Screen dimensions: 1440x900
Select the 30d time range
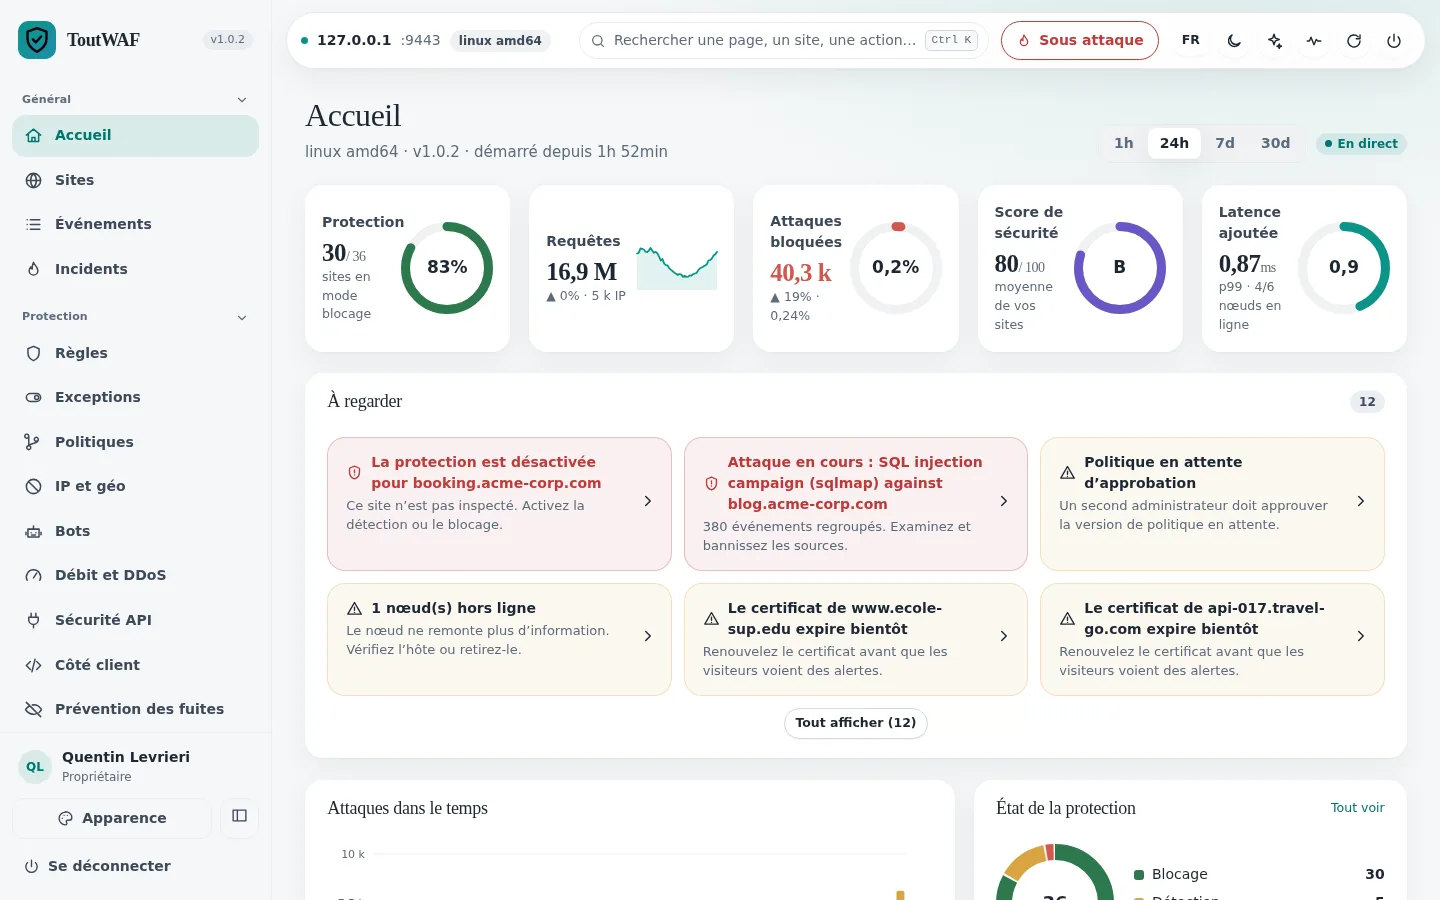pyautogui.click(x=1275, y=143)
